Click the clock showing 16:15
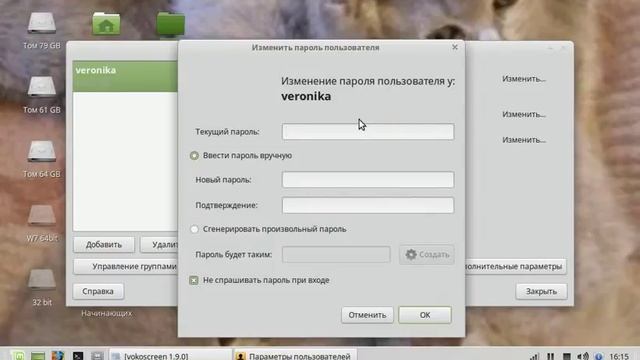The width and height of the screenshot is (640, 360). click(x=619, y=356)
